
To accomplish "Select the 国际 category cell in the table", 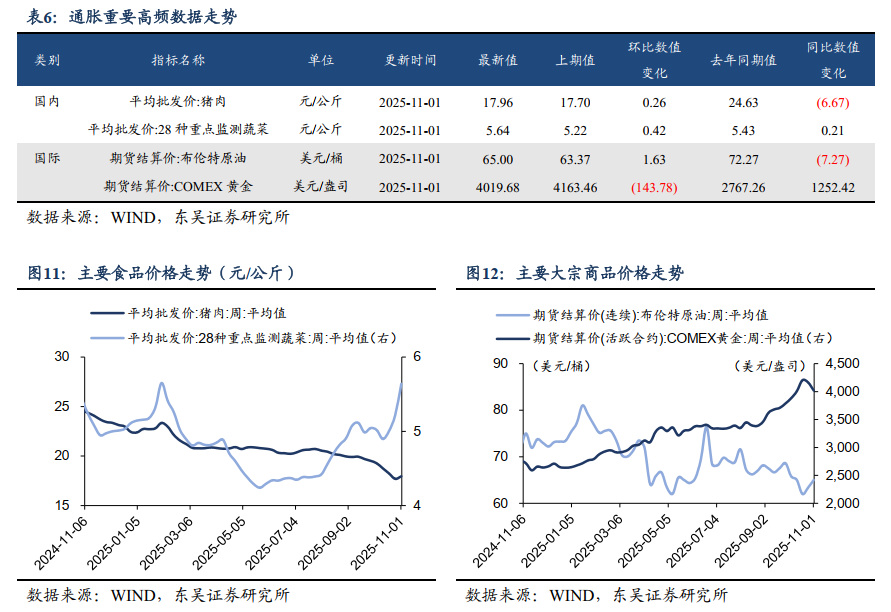I will [46, 158].
